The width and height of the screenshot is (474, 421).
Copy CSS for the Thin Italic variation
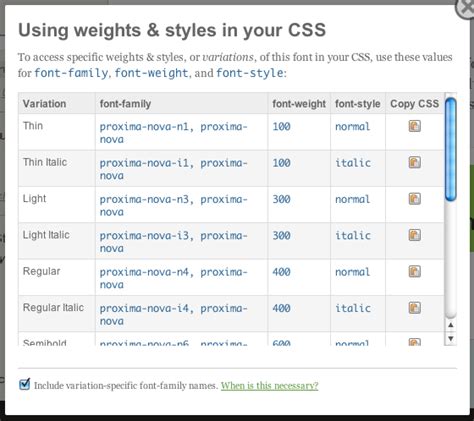click(x=415, y=163)
